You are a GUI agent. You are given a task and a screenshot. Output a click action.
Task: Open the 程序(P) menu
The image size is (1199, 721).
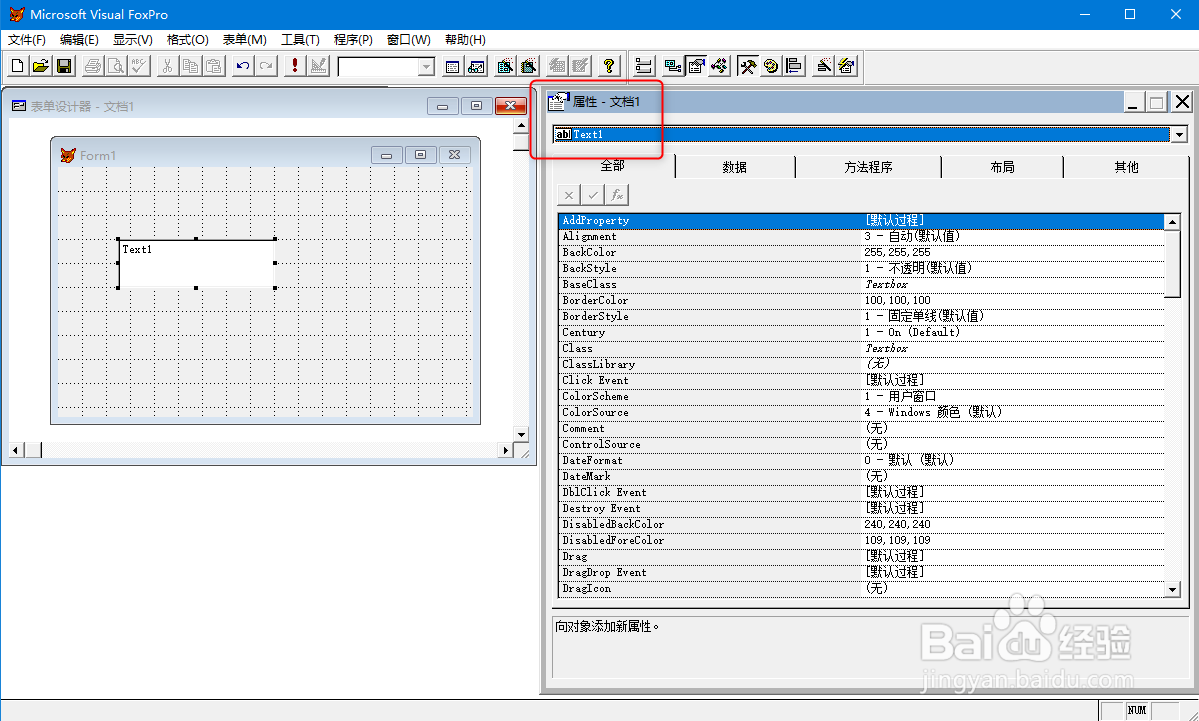pyautogui.click(x=353, y=40)
